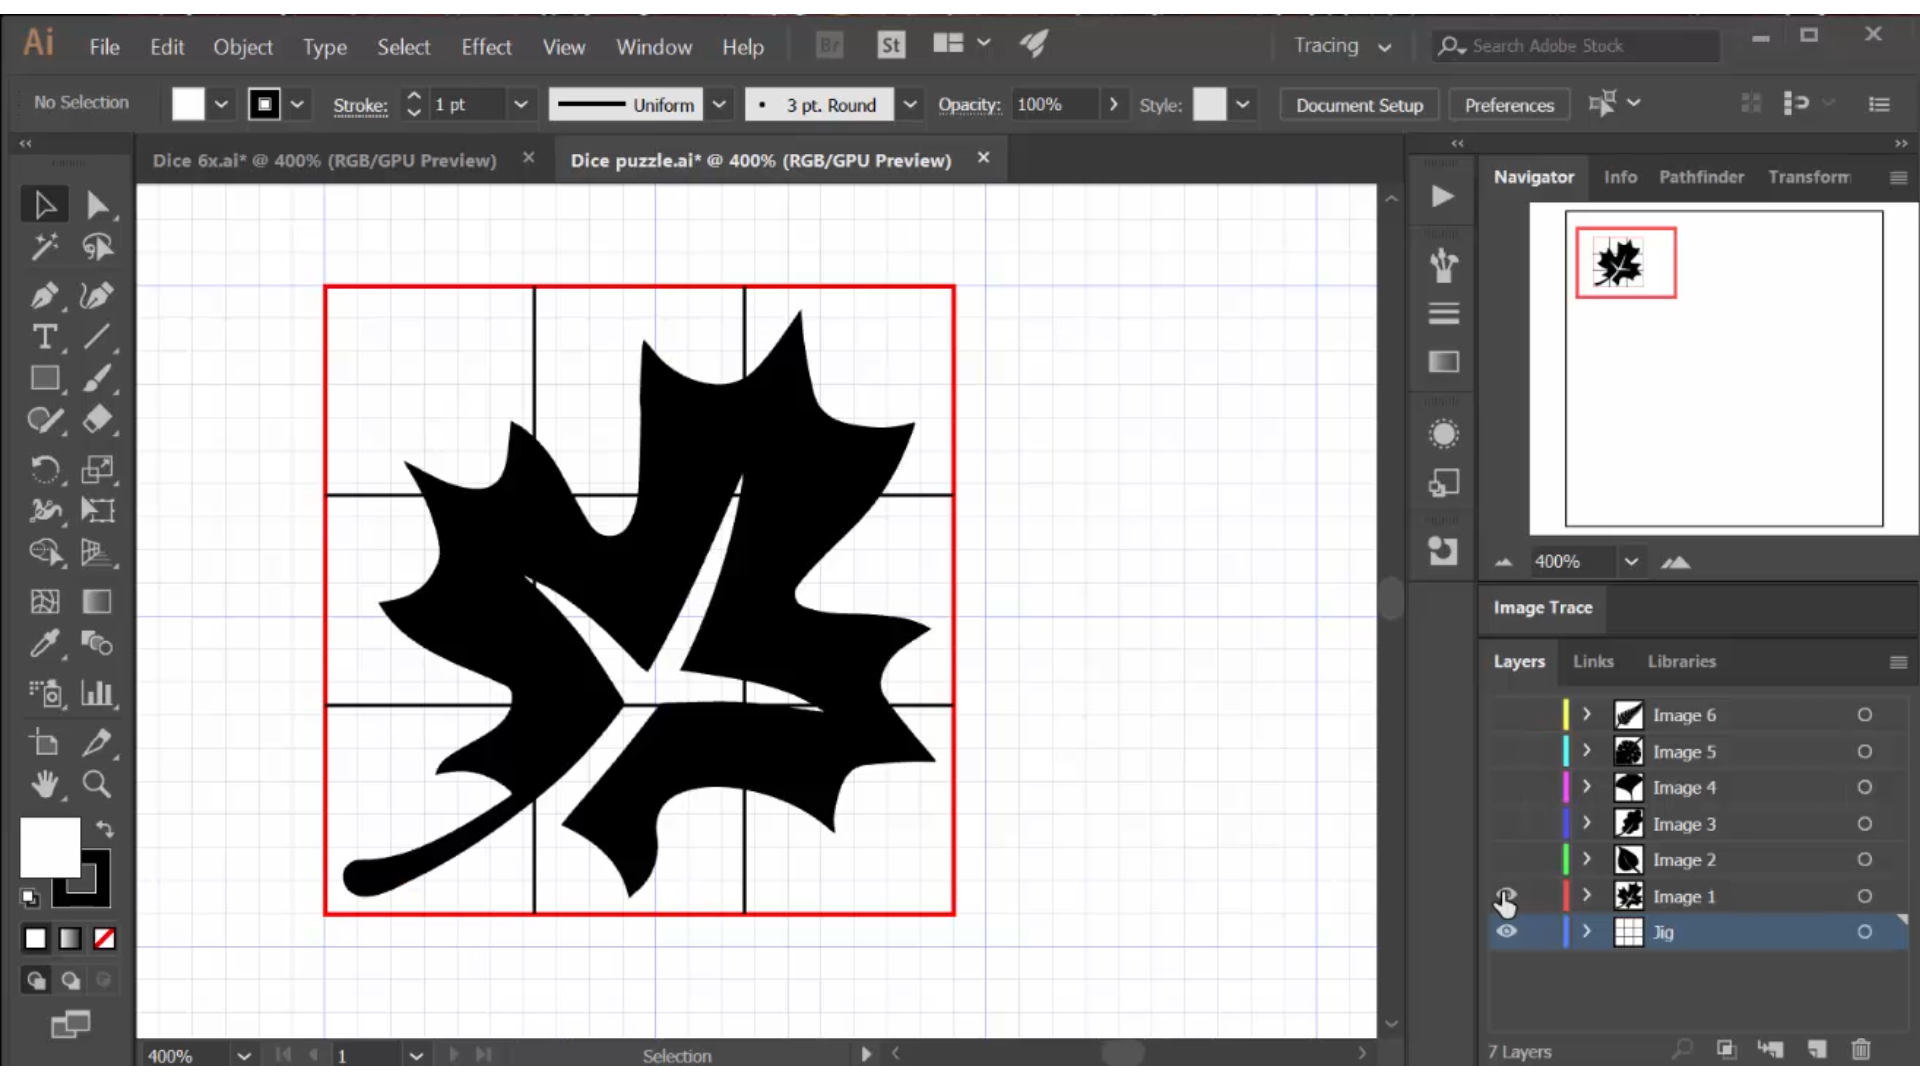Expand the Image 3 layer
Image resolution: width=1920 pixels, height=1080 pixels.
point(1585,823)
